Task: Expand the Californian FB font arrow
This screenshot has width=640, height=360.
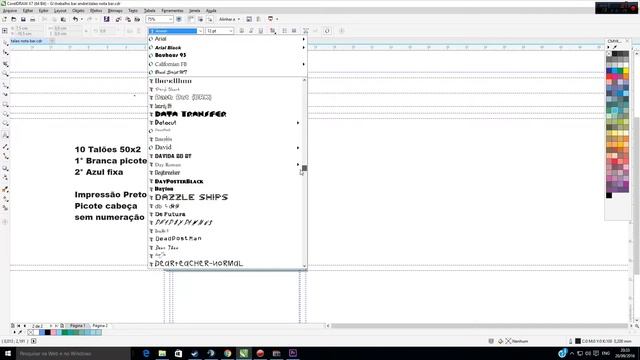Action: (x=303, y=64)
